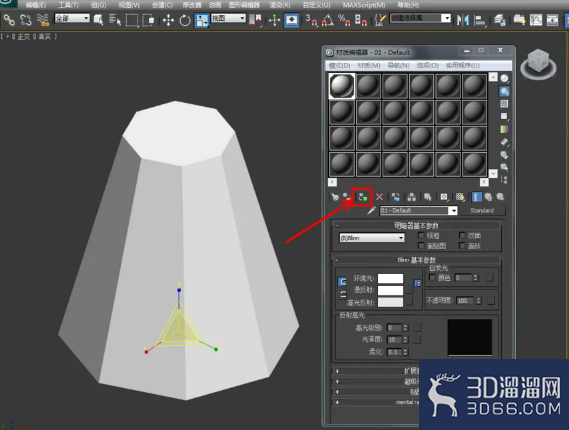Screen dimensions: 569x430
Task: Open 全部 selection filter dropdown
Action: (x=72, y=18)
